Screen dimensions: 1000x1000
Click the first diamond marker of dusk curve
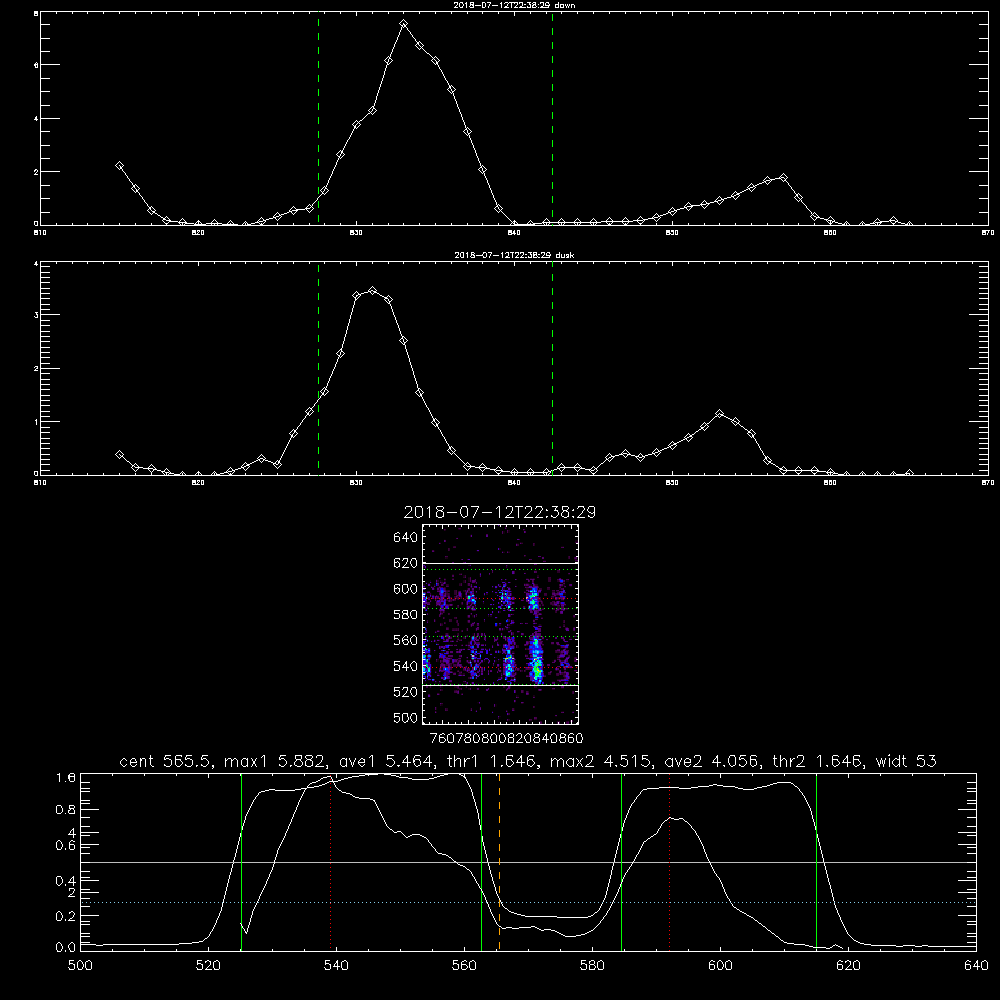[x=119, y=455]
